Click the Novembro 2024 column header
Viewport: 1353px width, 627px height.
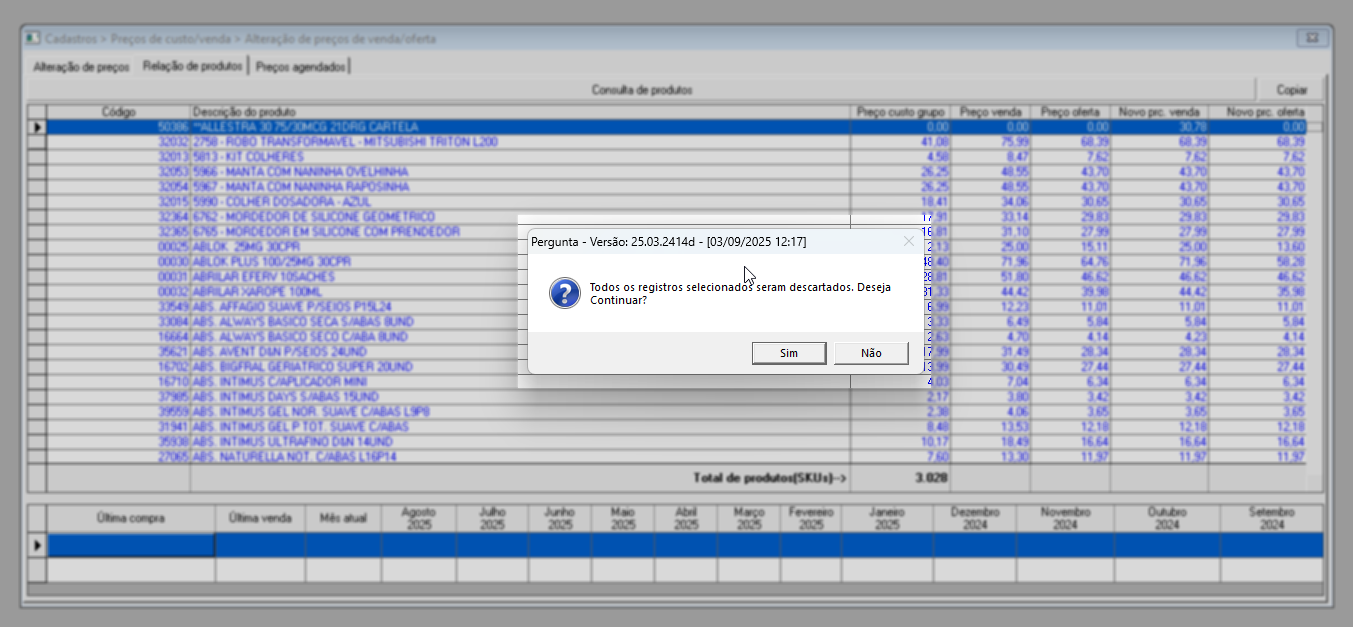pyautogui.click(x=1065, y=518)
